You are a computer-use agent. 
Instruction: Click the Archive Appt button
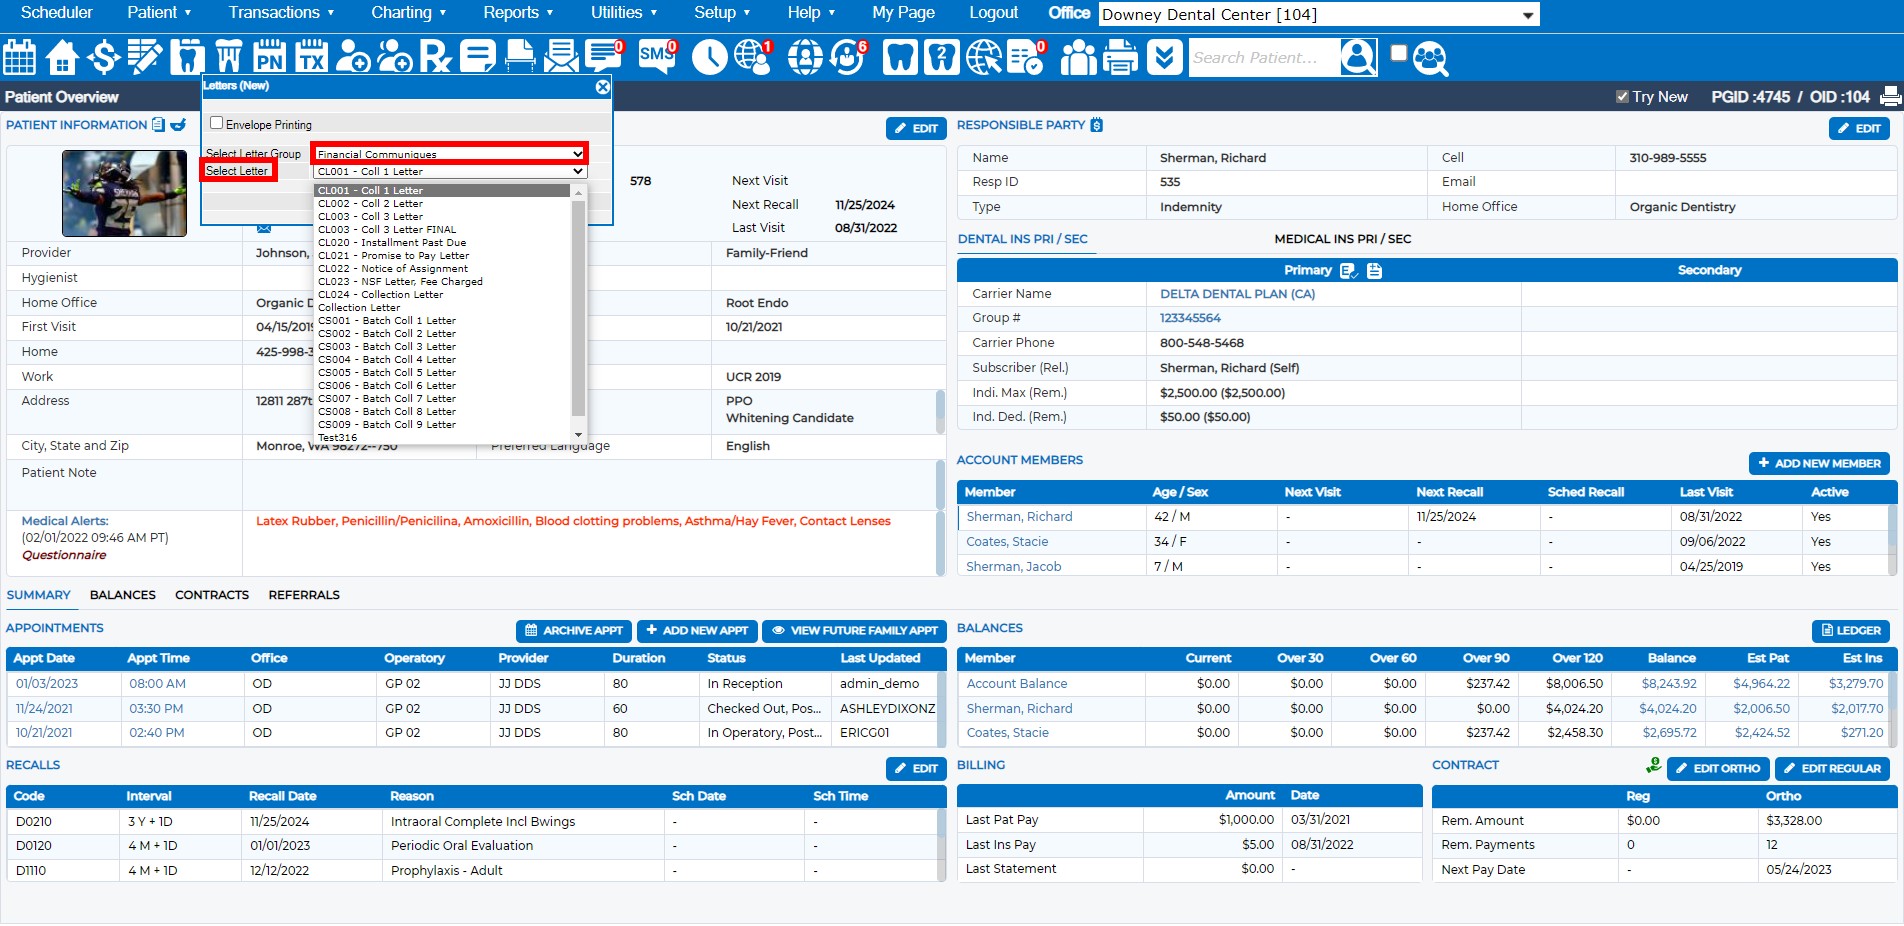tap(574, 631)
